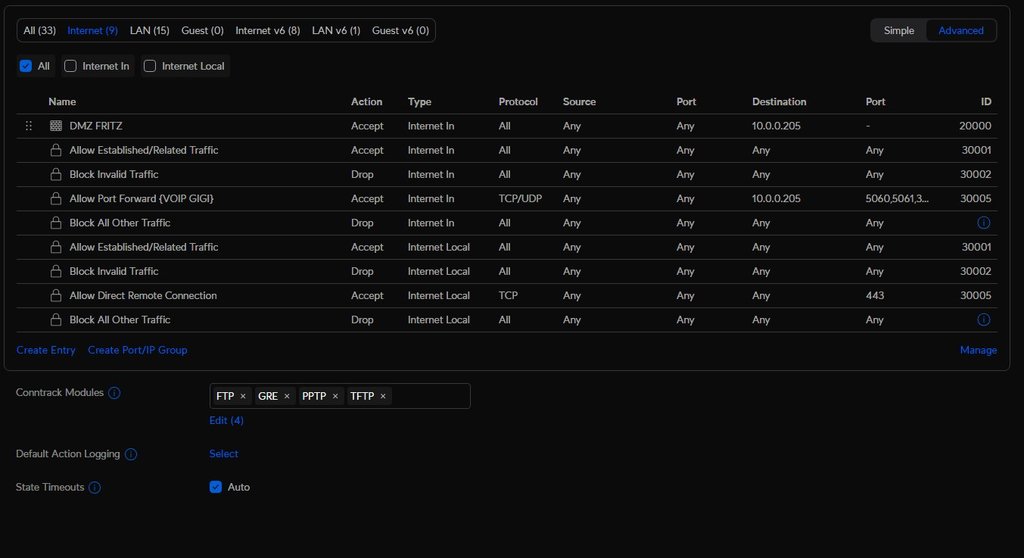Remove the GRE conntrack module tag
Viewport: 1024px width, 558px height.
(x=287, y=396)
